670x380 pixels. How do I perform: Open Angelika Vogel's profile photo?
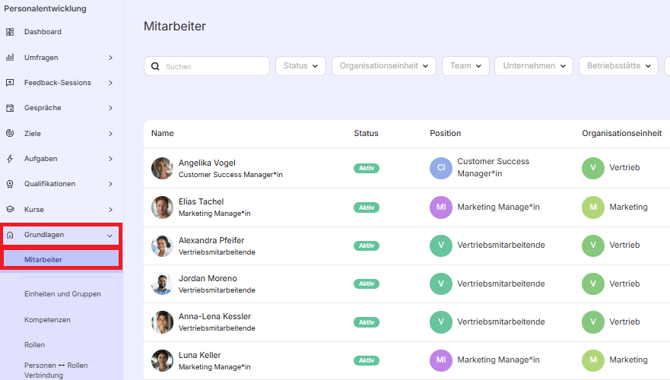(162, 168)
